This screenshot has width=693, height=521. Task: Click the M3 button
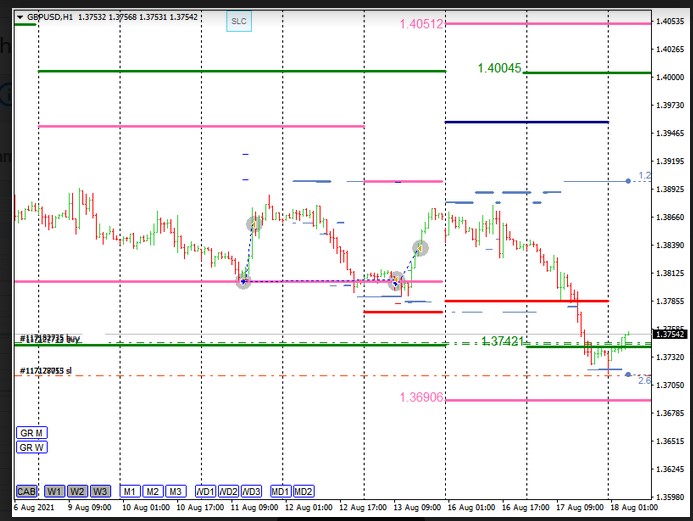174,491
